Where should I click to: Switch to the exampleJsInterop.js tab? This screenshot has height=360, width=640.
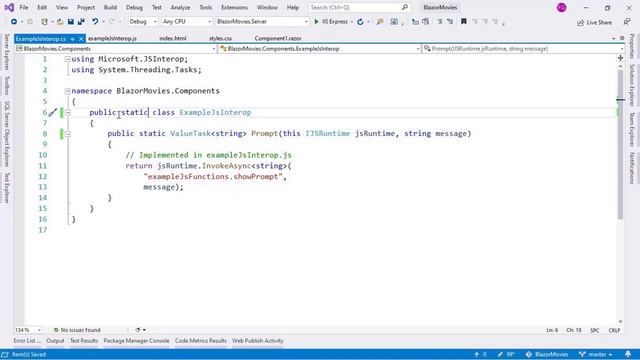tap(112, 38)
